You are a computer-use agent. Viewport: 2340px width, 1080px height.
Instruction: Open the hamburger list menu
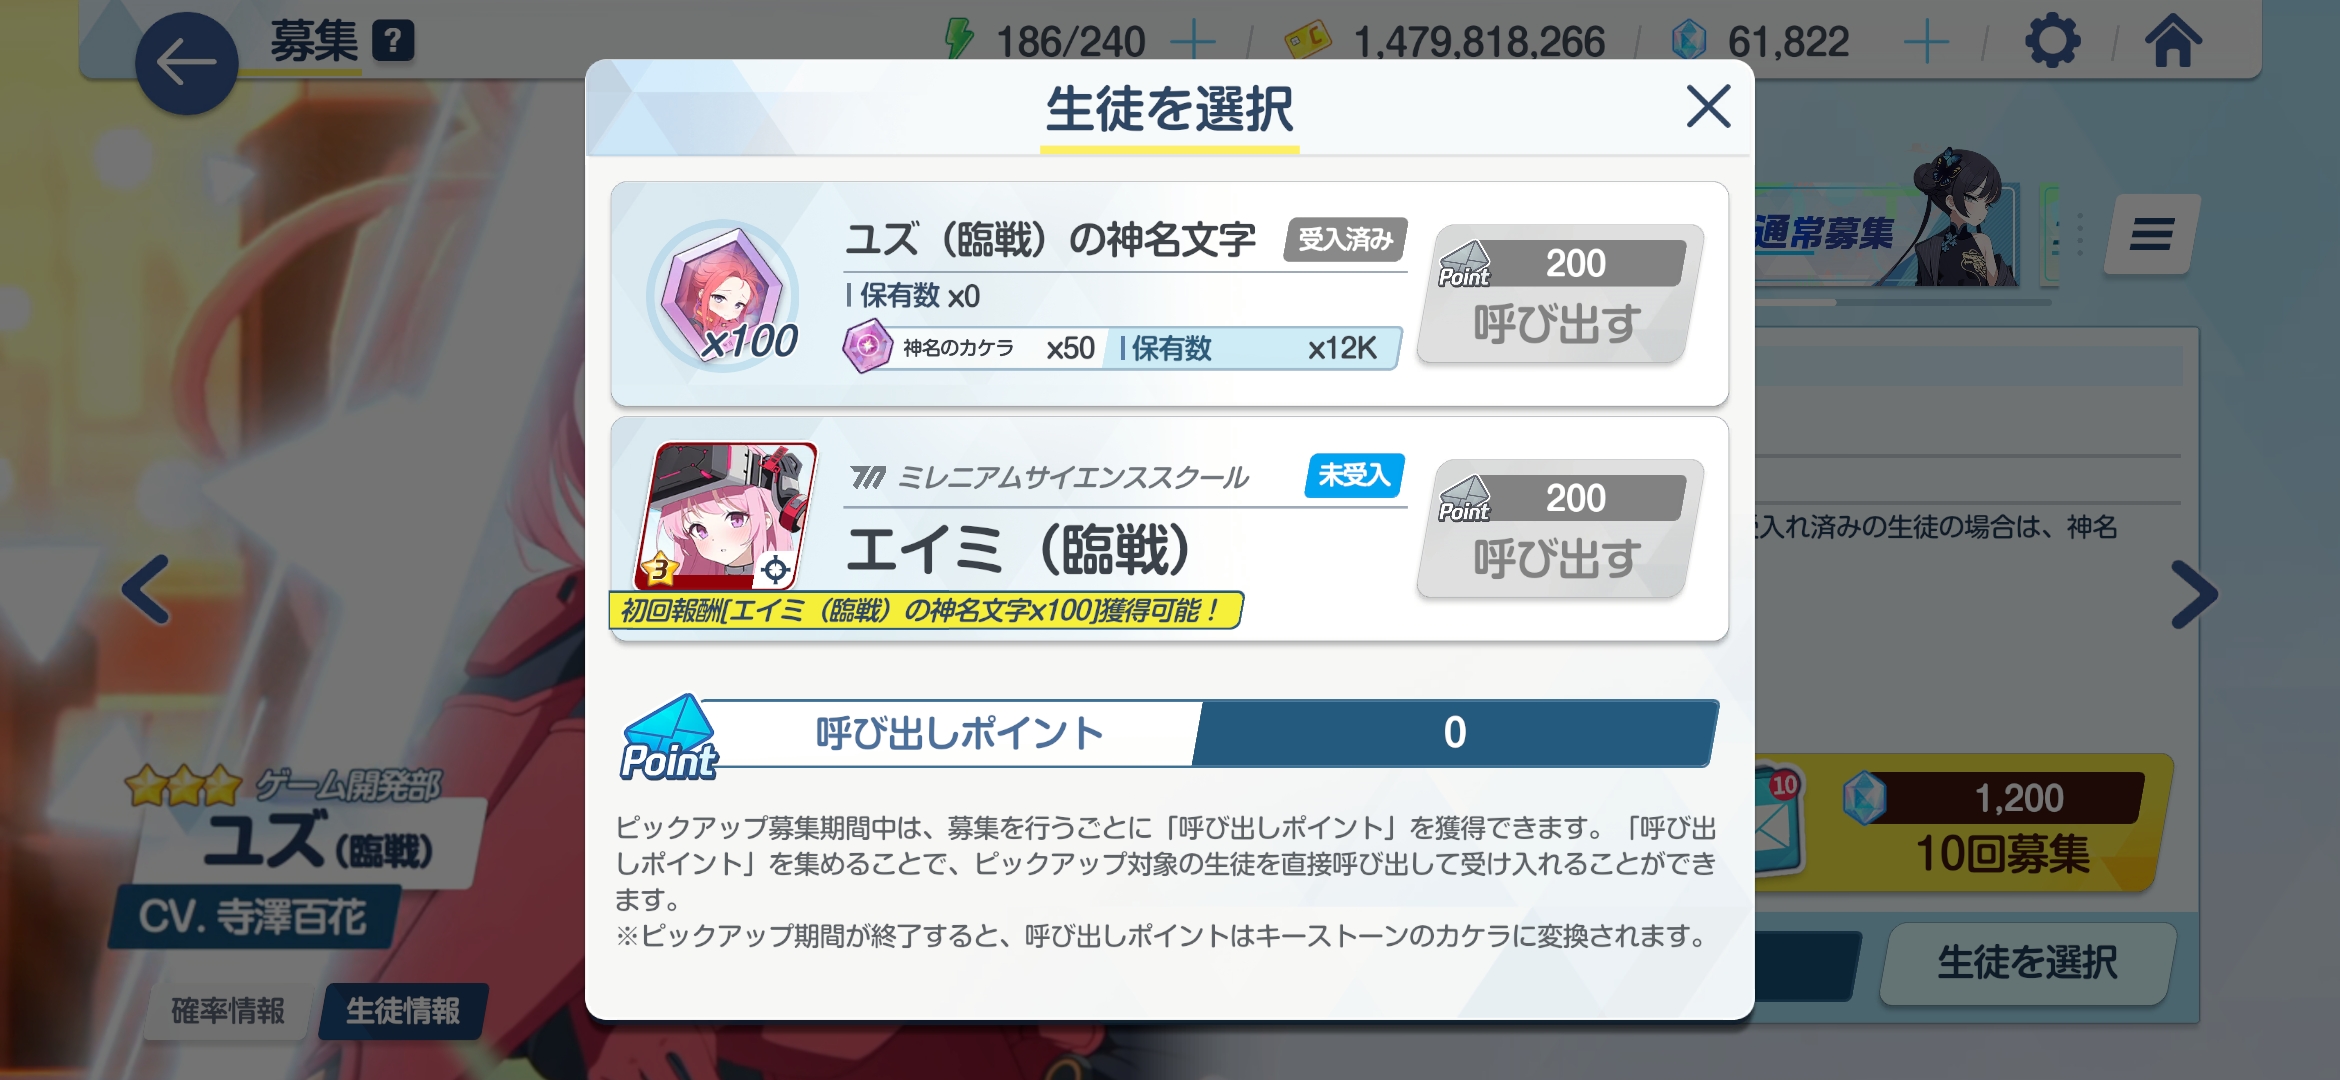(2151, 235)
